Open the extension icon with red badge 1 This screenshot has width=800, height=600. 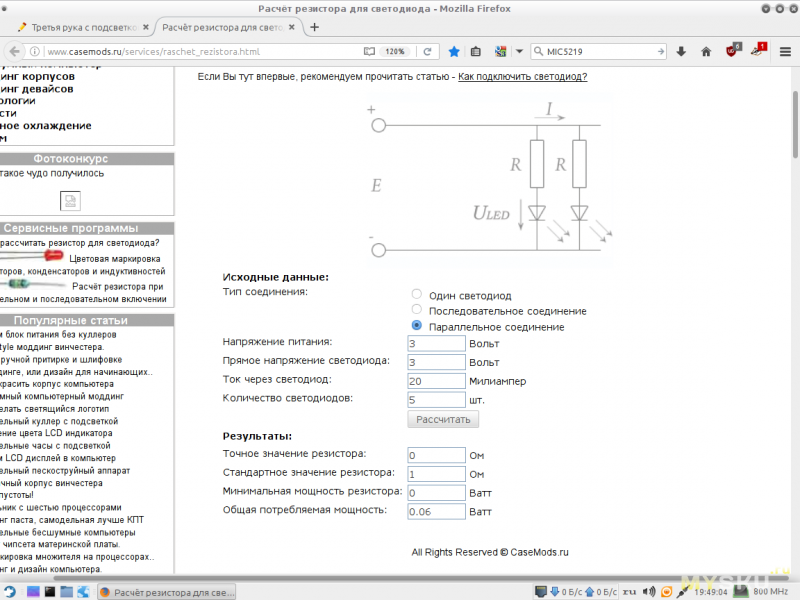pos(758,51)
